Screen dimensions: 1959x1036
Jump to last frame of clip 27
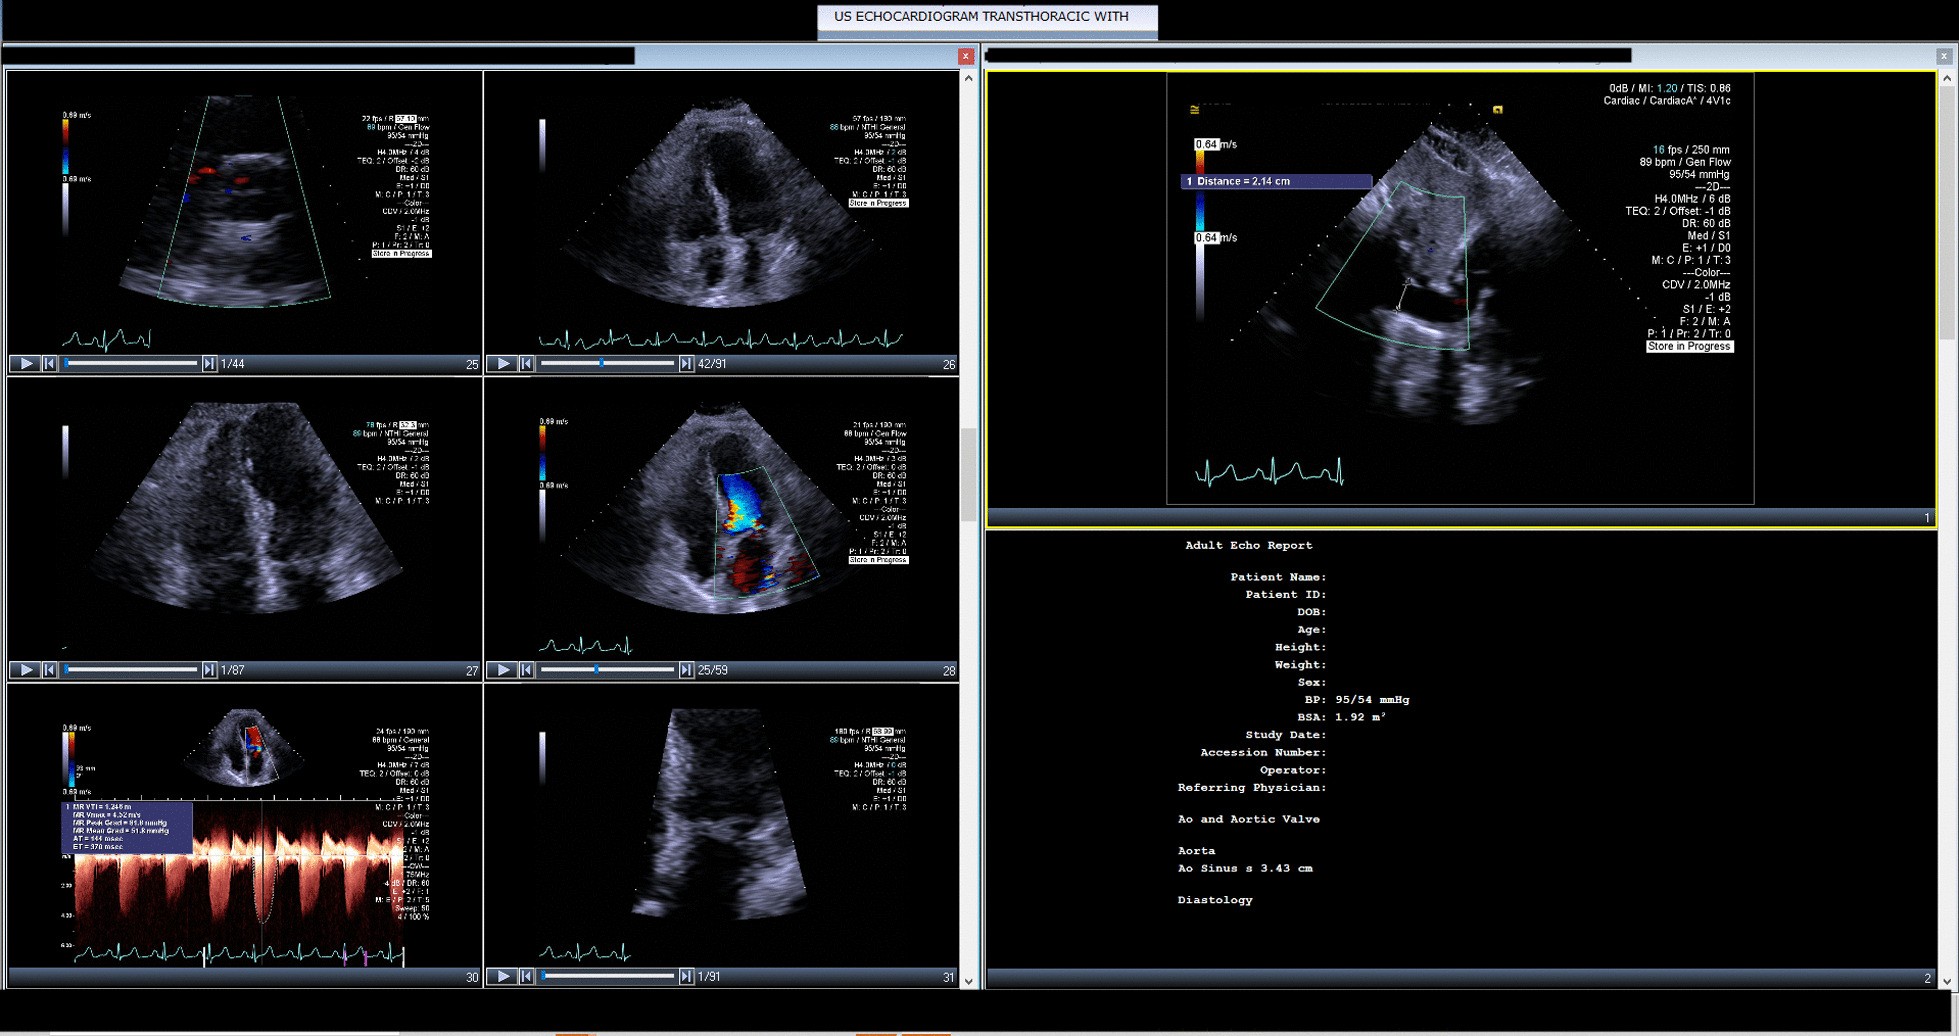[x=209, y=670]
